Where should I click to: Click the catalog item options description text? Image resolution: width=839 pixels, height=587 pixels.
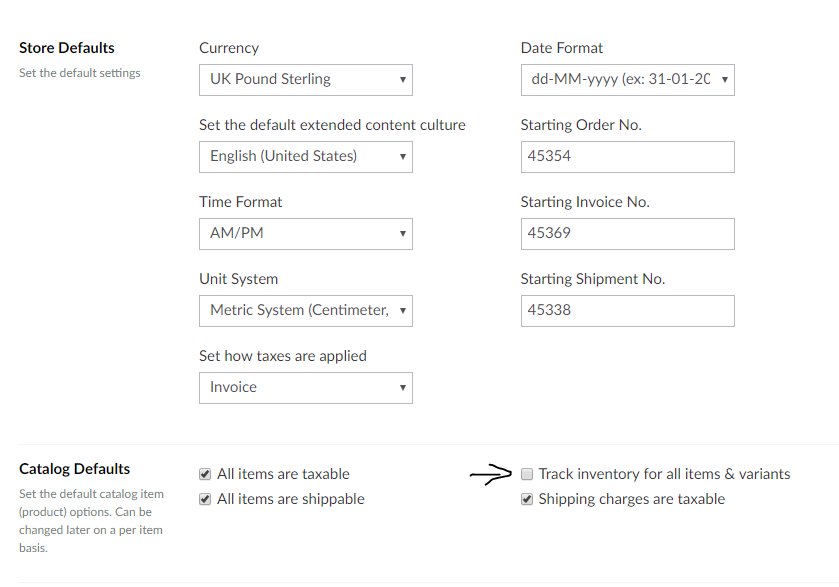[x=91, y=521]
